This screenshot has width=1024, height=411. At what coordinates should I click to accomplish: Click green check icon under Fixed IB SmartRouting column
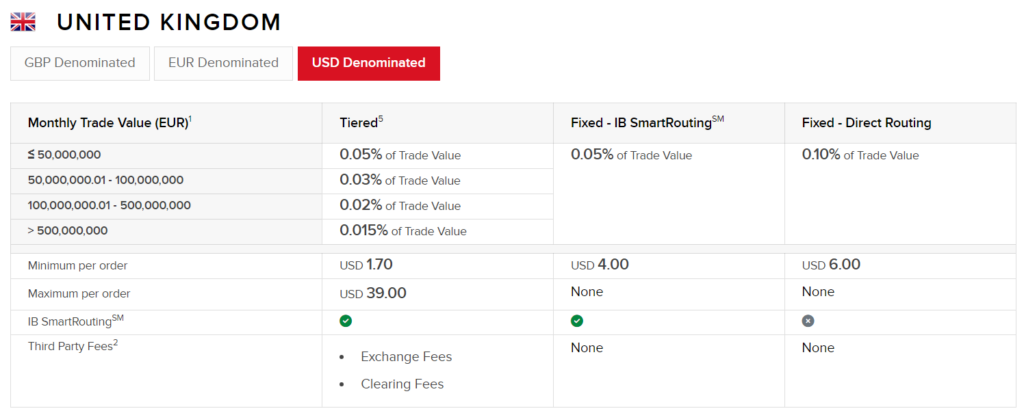point(577,321)
